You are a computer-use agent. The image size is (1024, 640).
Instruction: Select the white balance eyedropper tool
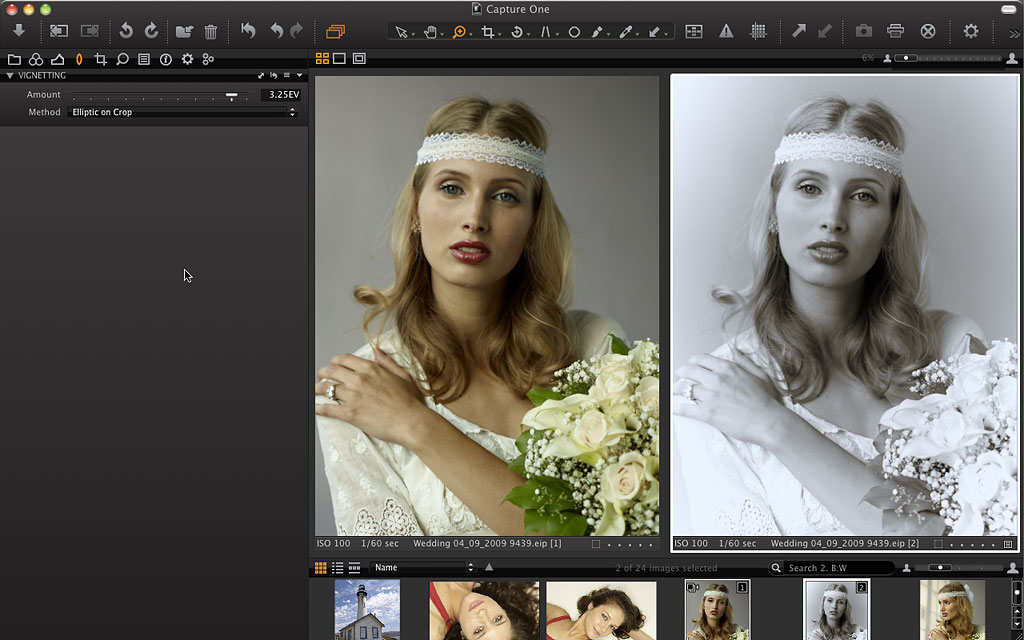[x=626, y=32]
